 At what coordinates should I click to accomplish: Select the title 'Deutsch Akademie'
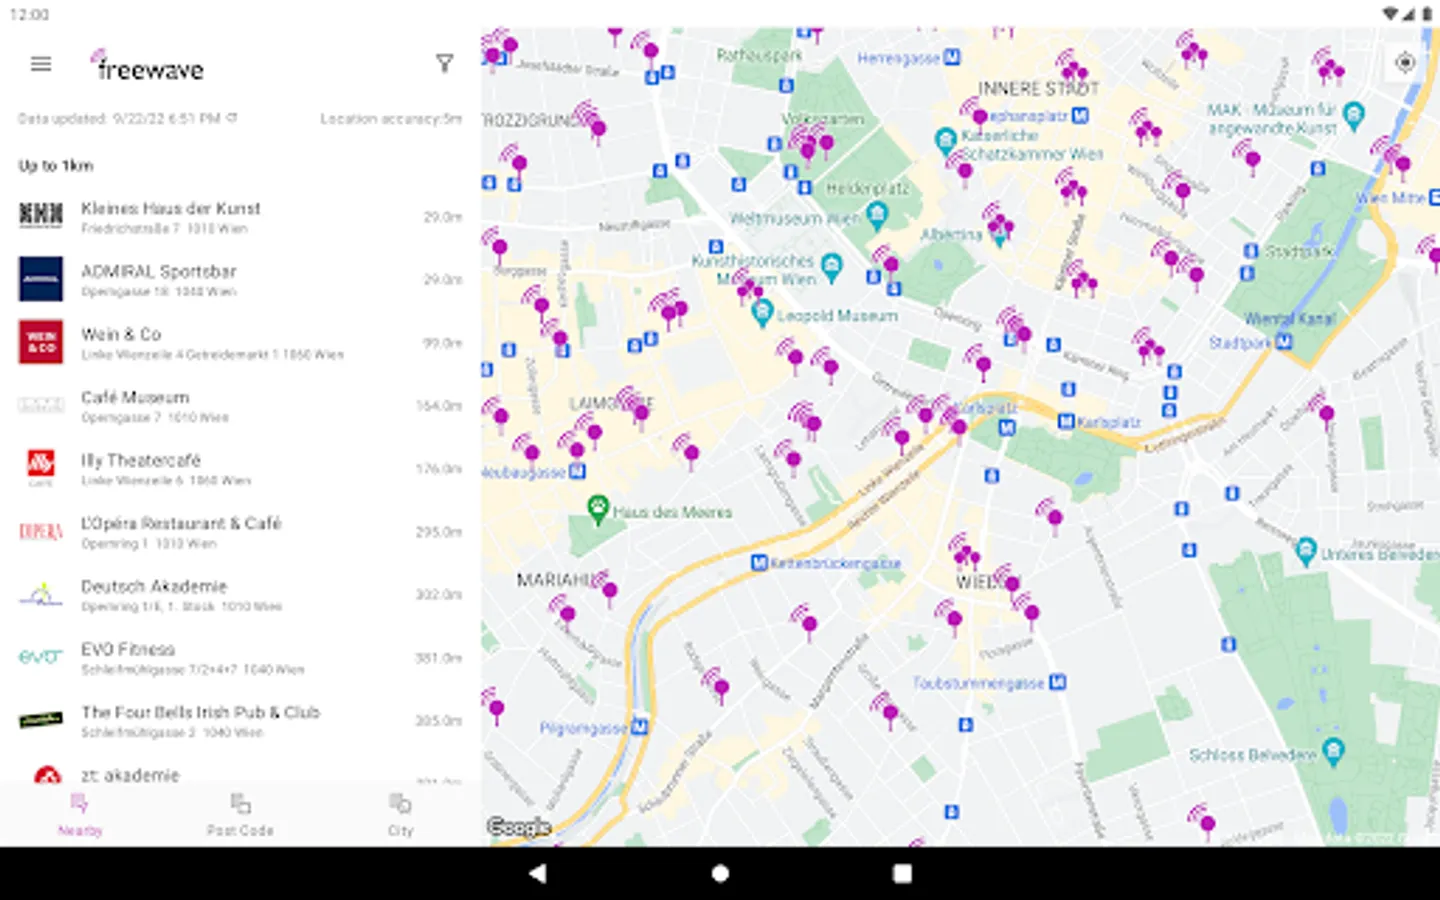(x=154, y=586)
